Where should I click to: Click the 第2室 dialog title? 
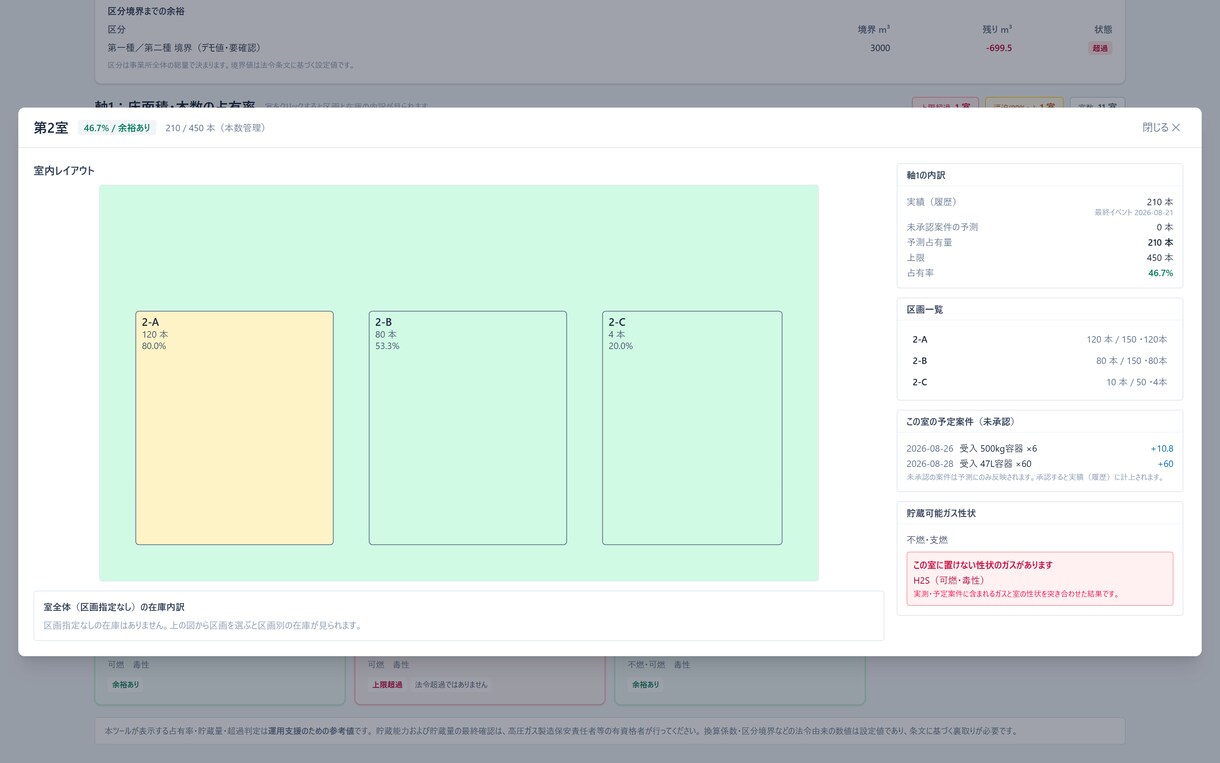pyautogui.click(x=51, y=128)
